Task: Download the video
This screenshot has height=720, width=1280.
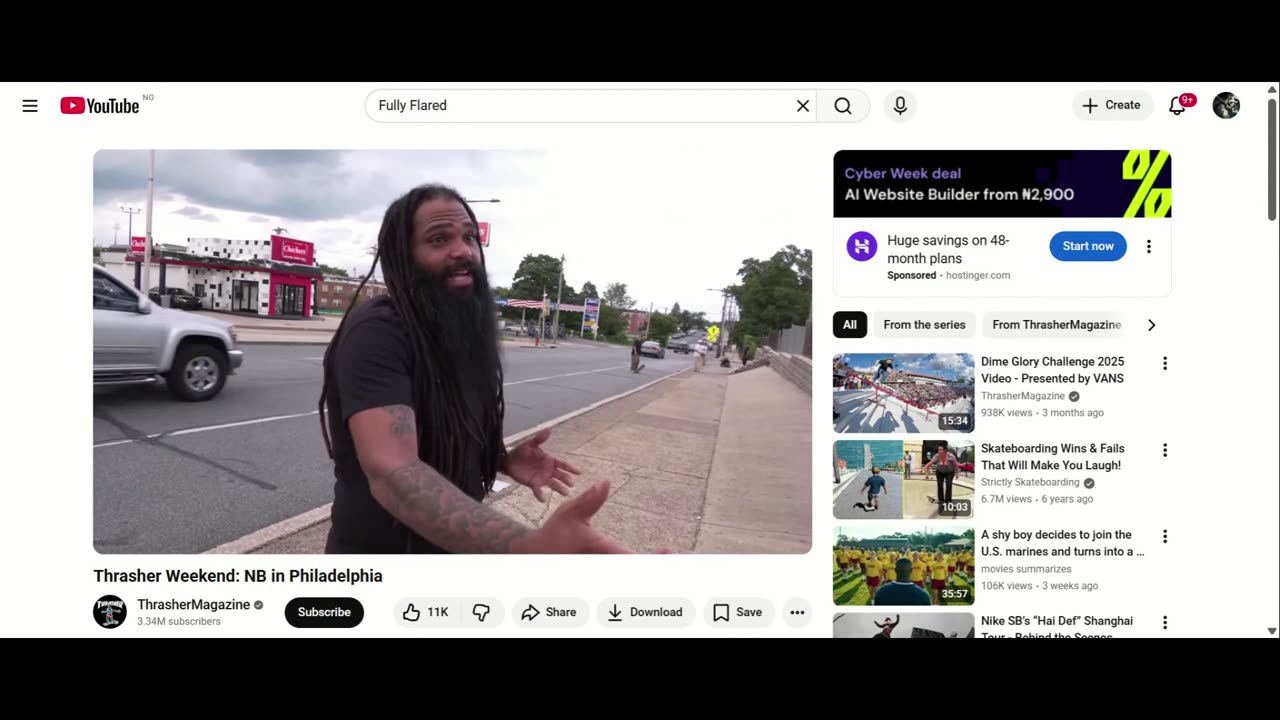Action: click(646, 612)
